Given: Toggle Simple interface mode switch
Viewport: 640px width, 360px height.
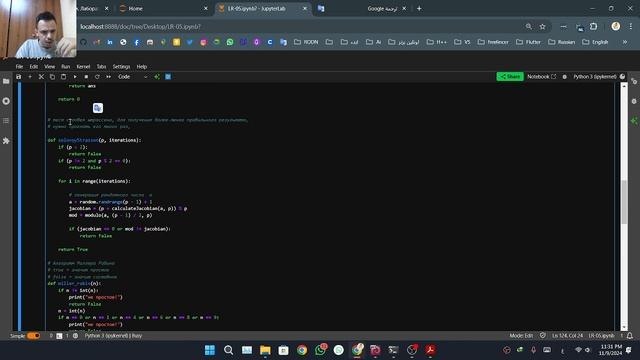Looking at the screenshot, I should 33,336.
